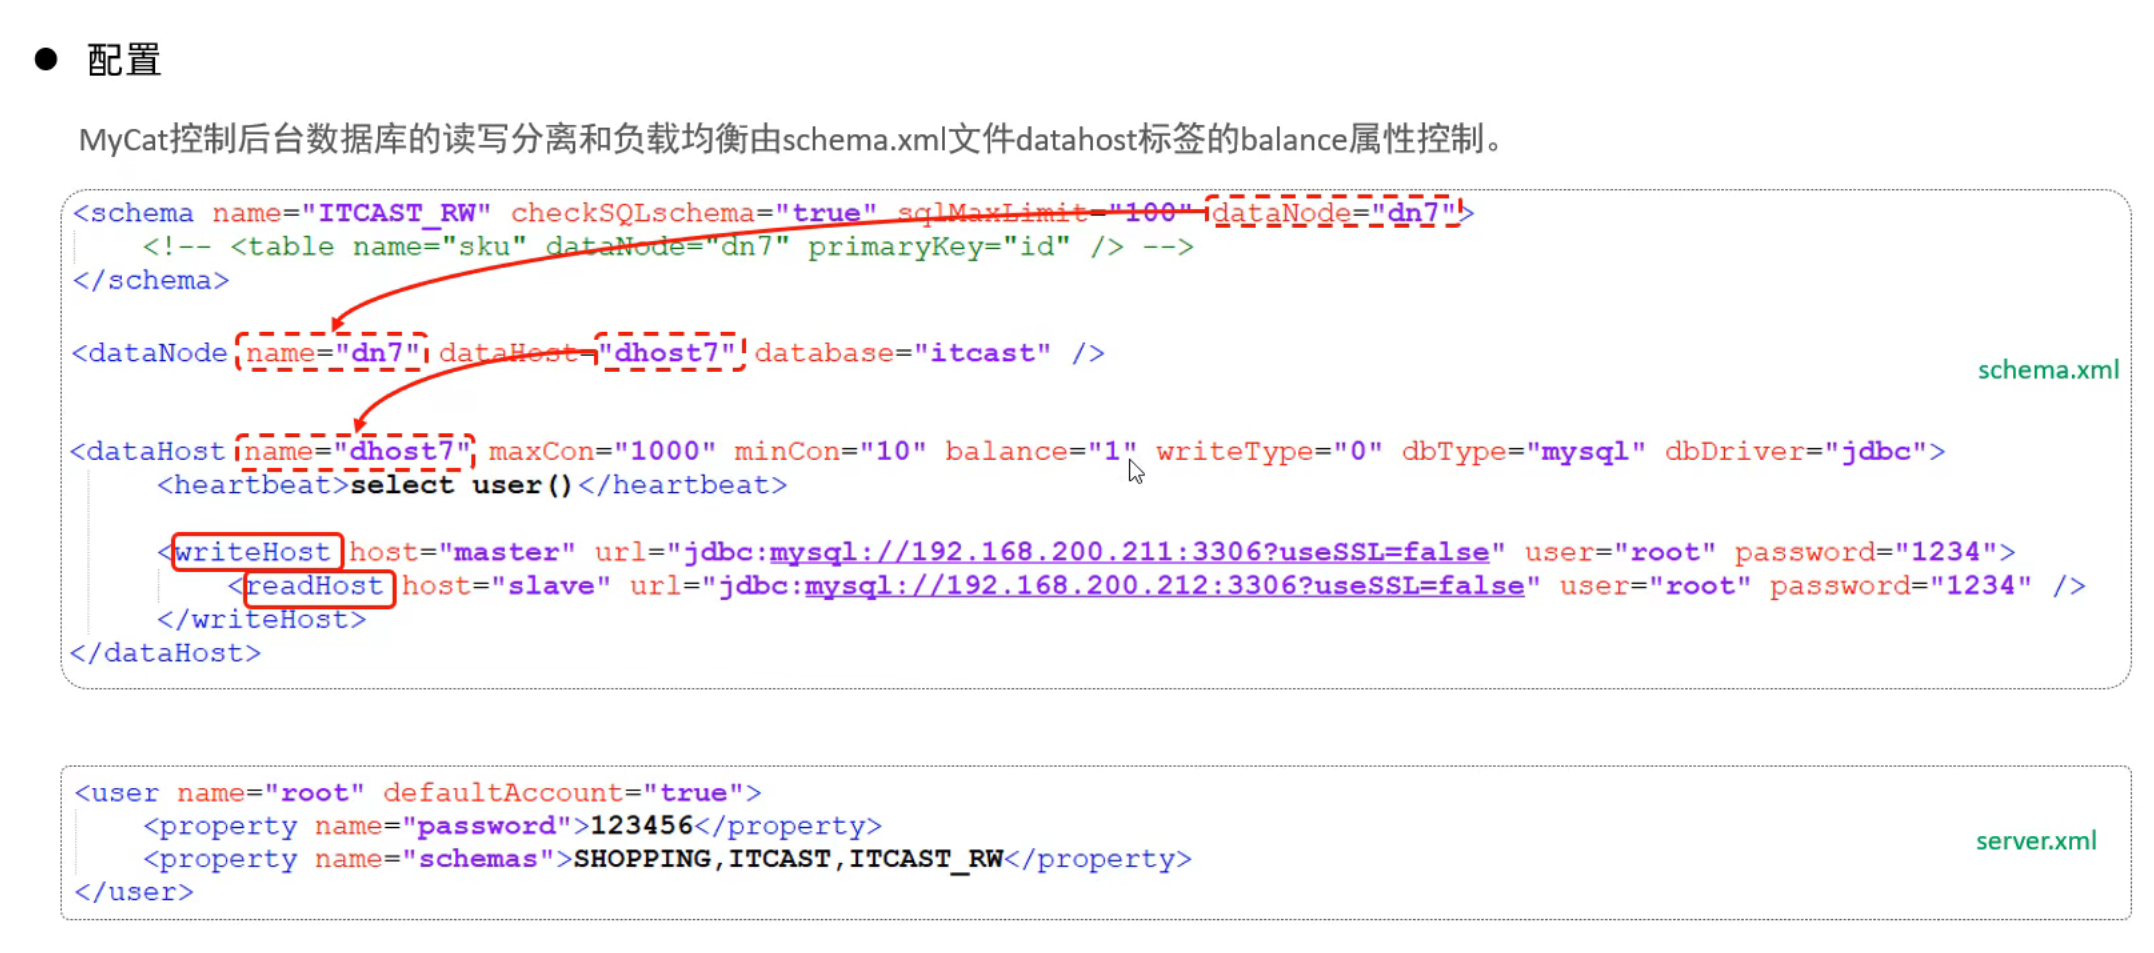Image resolution: width=2154 pixels, height=953 pixels.
Task: Click the schemas list SHOPPING,ITCAST,ITCAST_RW
Action: point(788,859)
